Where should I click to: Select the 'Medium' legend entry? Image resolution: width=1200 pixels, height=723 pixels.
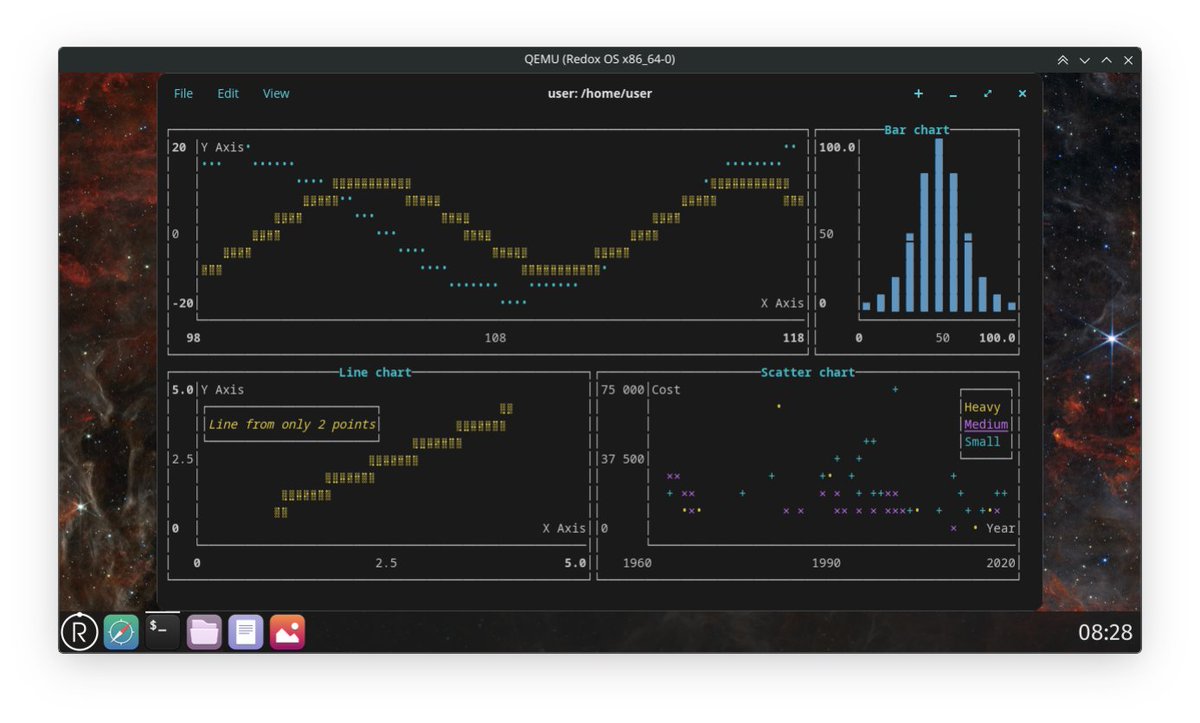tap(986, 424)
